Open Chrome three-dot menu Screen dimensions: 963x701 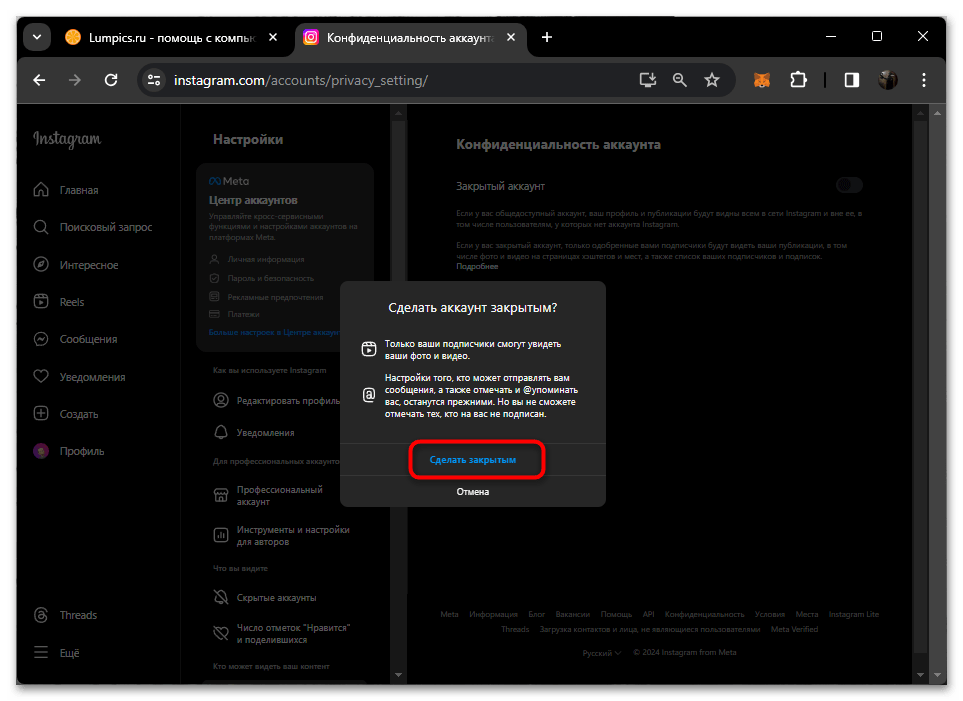coord(924,80)
